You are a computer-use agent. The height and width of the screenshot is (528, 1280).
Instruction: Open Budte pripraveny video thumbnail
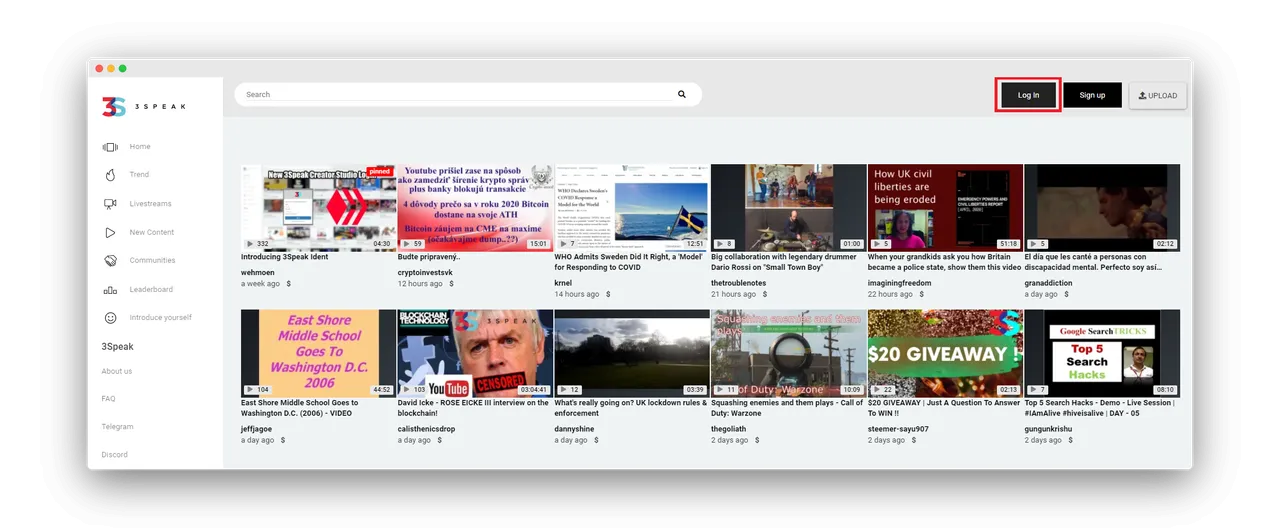click(475, 207)
